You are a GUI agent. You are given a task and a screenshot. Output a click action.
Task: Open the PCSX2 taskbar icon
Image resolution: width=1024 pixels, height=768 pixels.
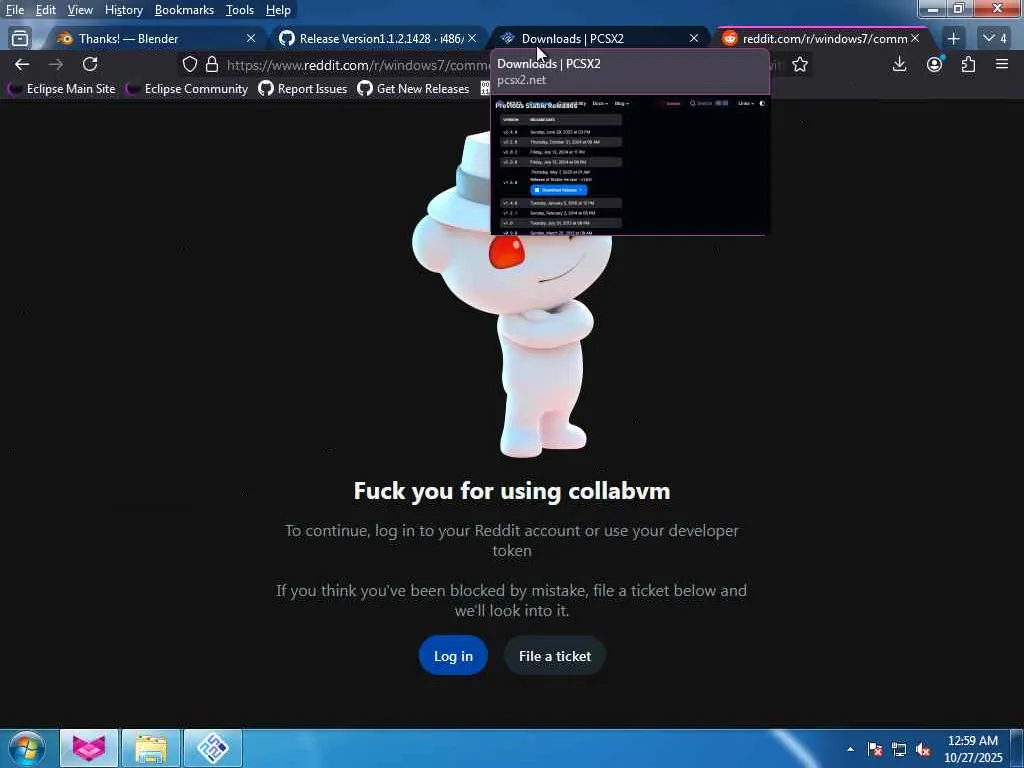tap(213, 748)
